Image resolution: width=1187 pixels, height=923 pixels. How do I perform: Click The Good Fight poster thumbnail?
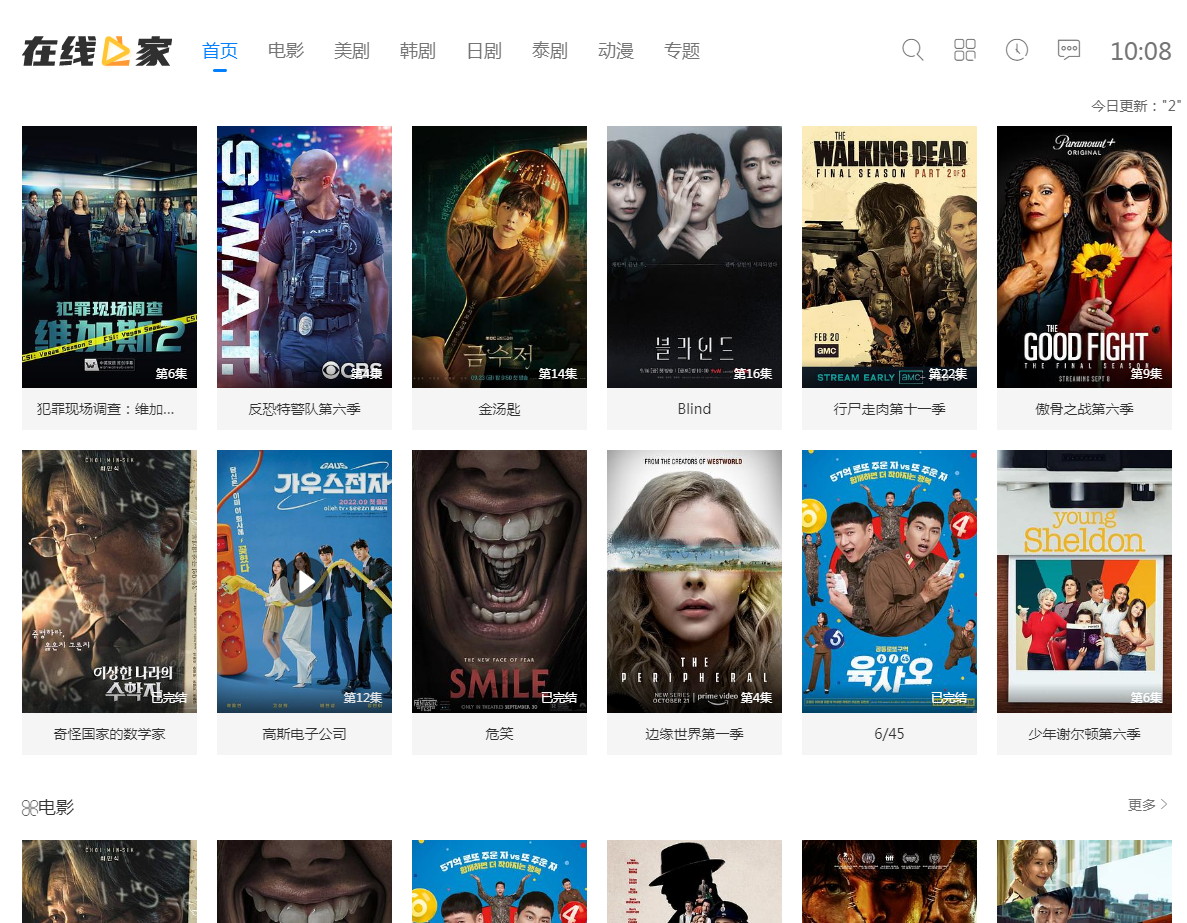point(1084,256)
